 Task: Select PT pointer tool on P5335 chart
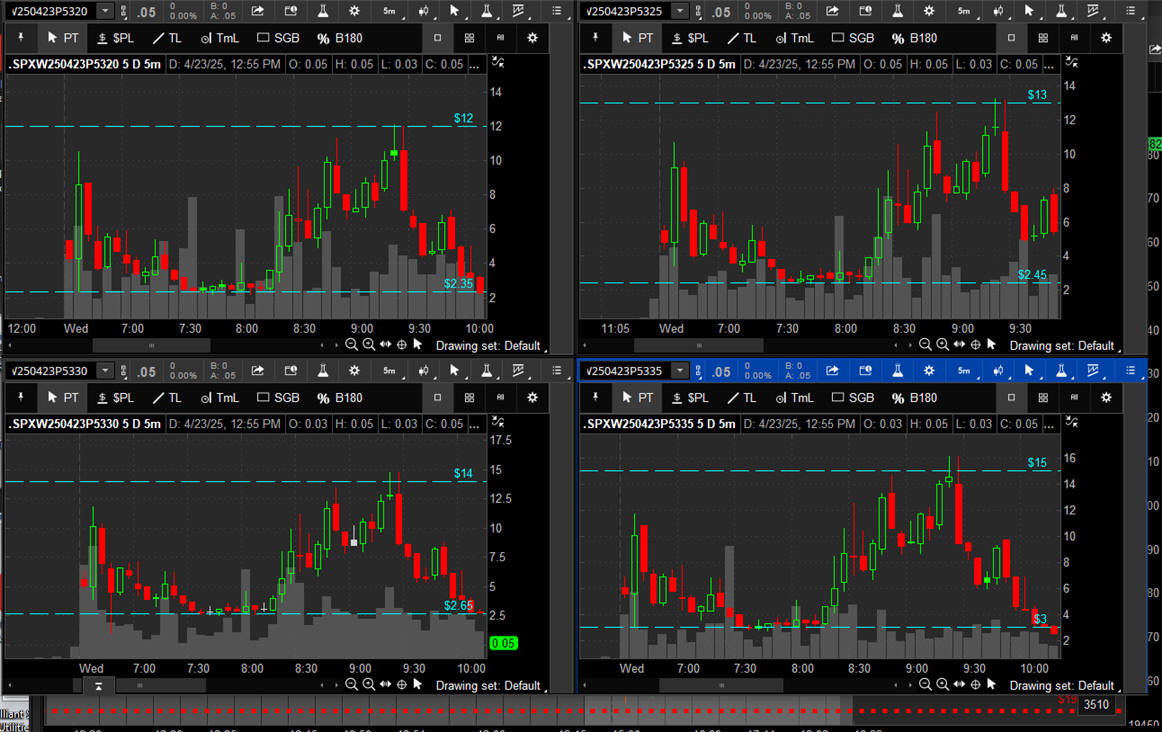637,398
